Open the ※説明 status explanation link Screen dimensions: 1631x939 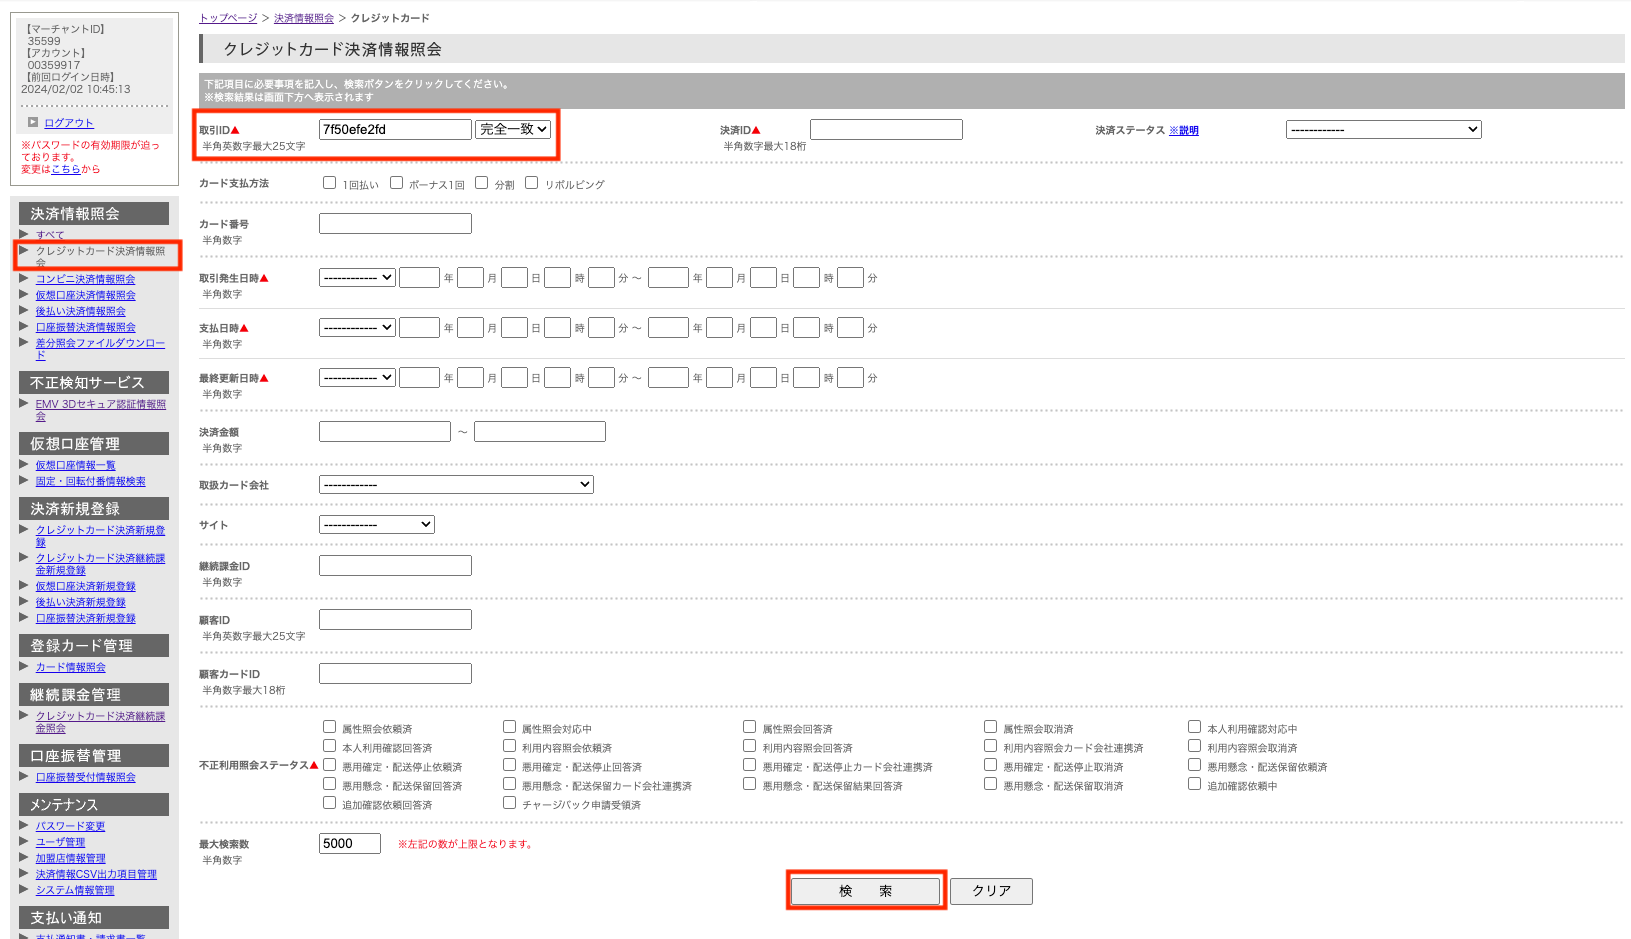(x=1184, y=130)
